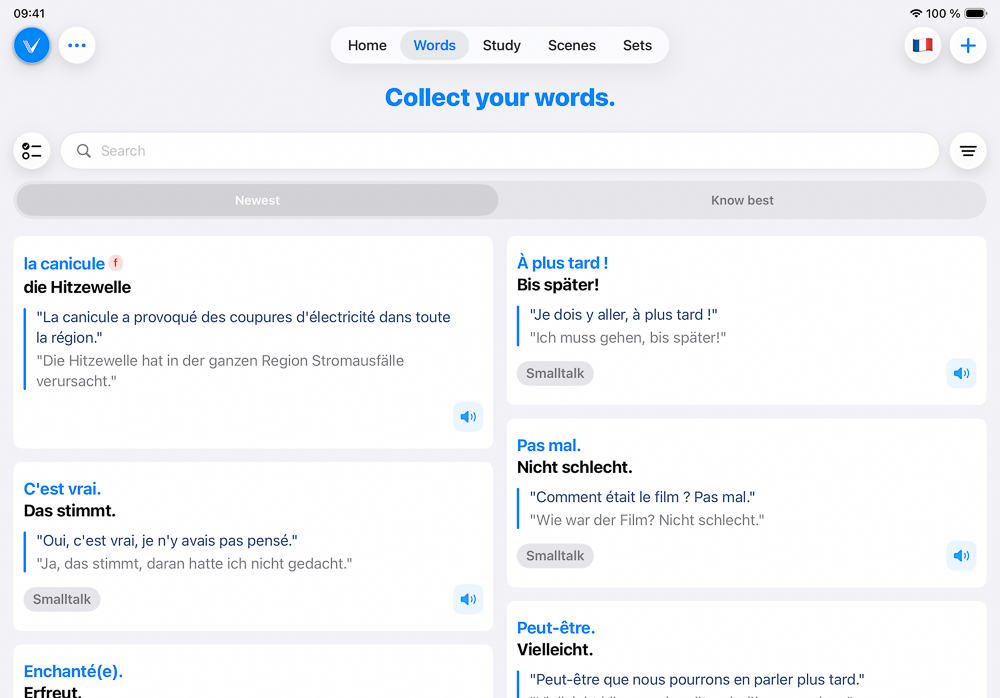
Task: Tap Smalltalk tag under C'est vrai
Action: click(x=62, y=599)
